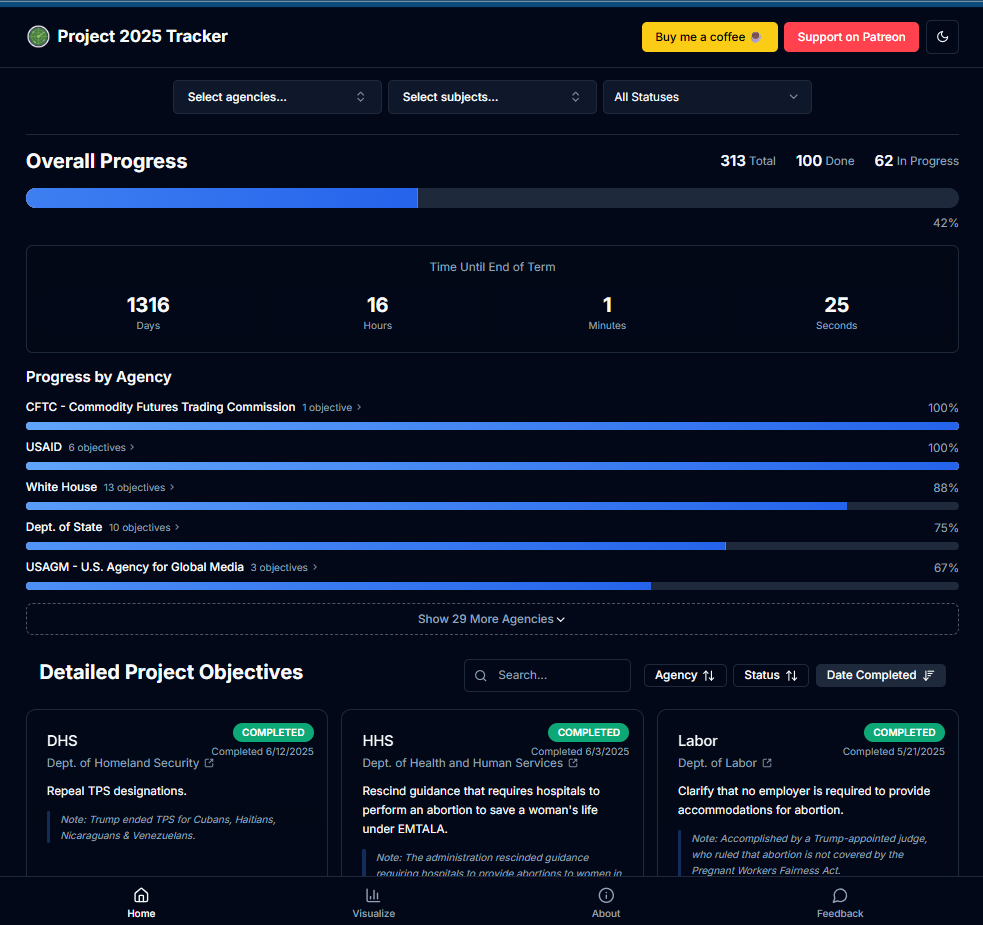The height and width of the screenshot is (925, 983).
Task: Go to the Home tab
Action: (x=141, y=901)
